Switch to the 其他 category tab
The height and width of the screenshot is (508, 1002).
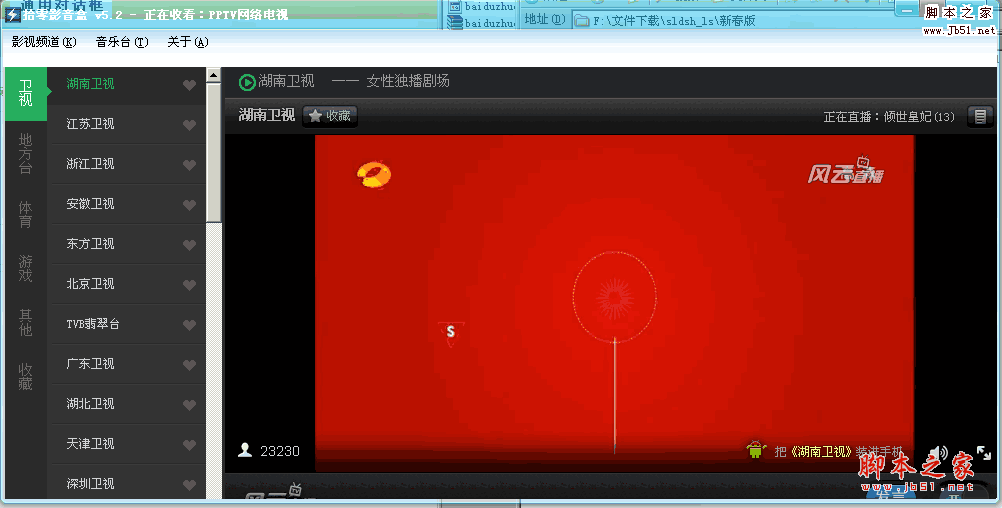click(26, 323)
